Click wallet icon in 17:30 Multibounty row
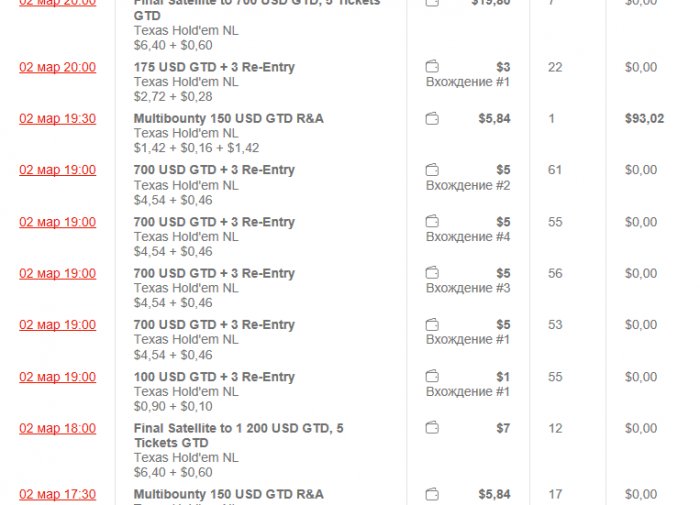Screen dimensions: 700x505 [432, 494]
